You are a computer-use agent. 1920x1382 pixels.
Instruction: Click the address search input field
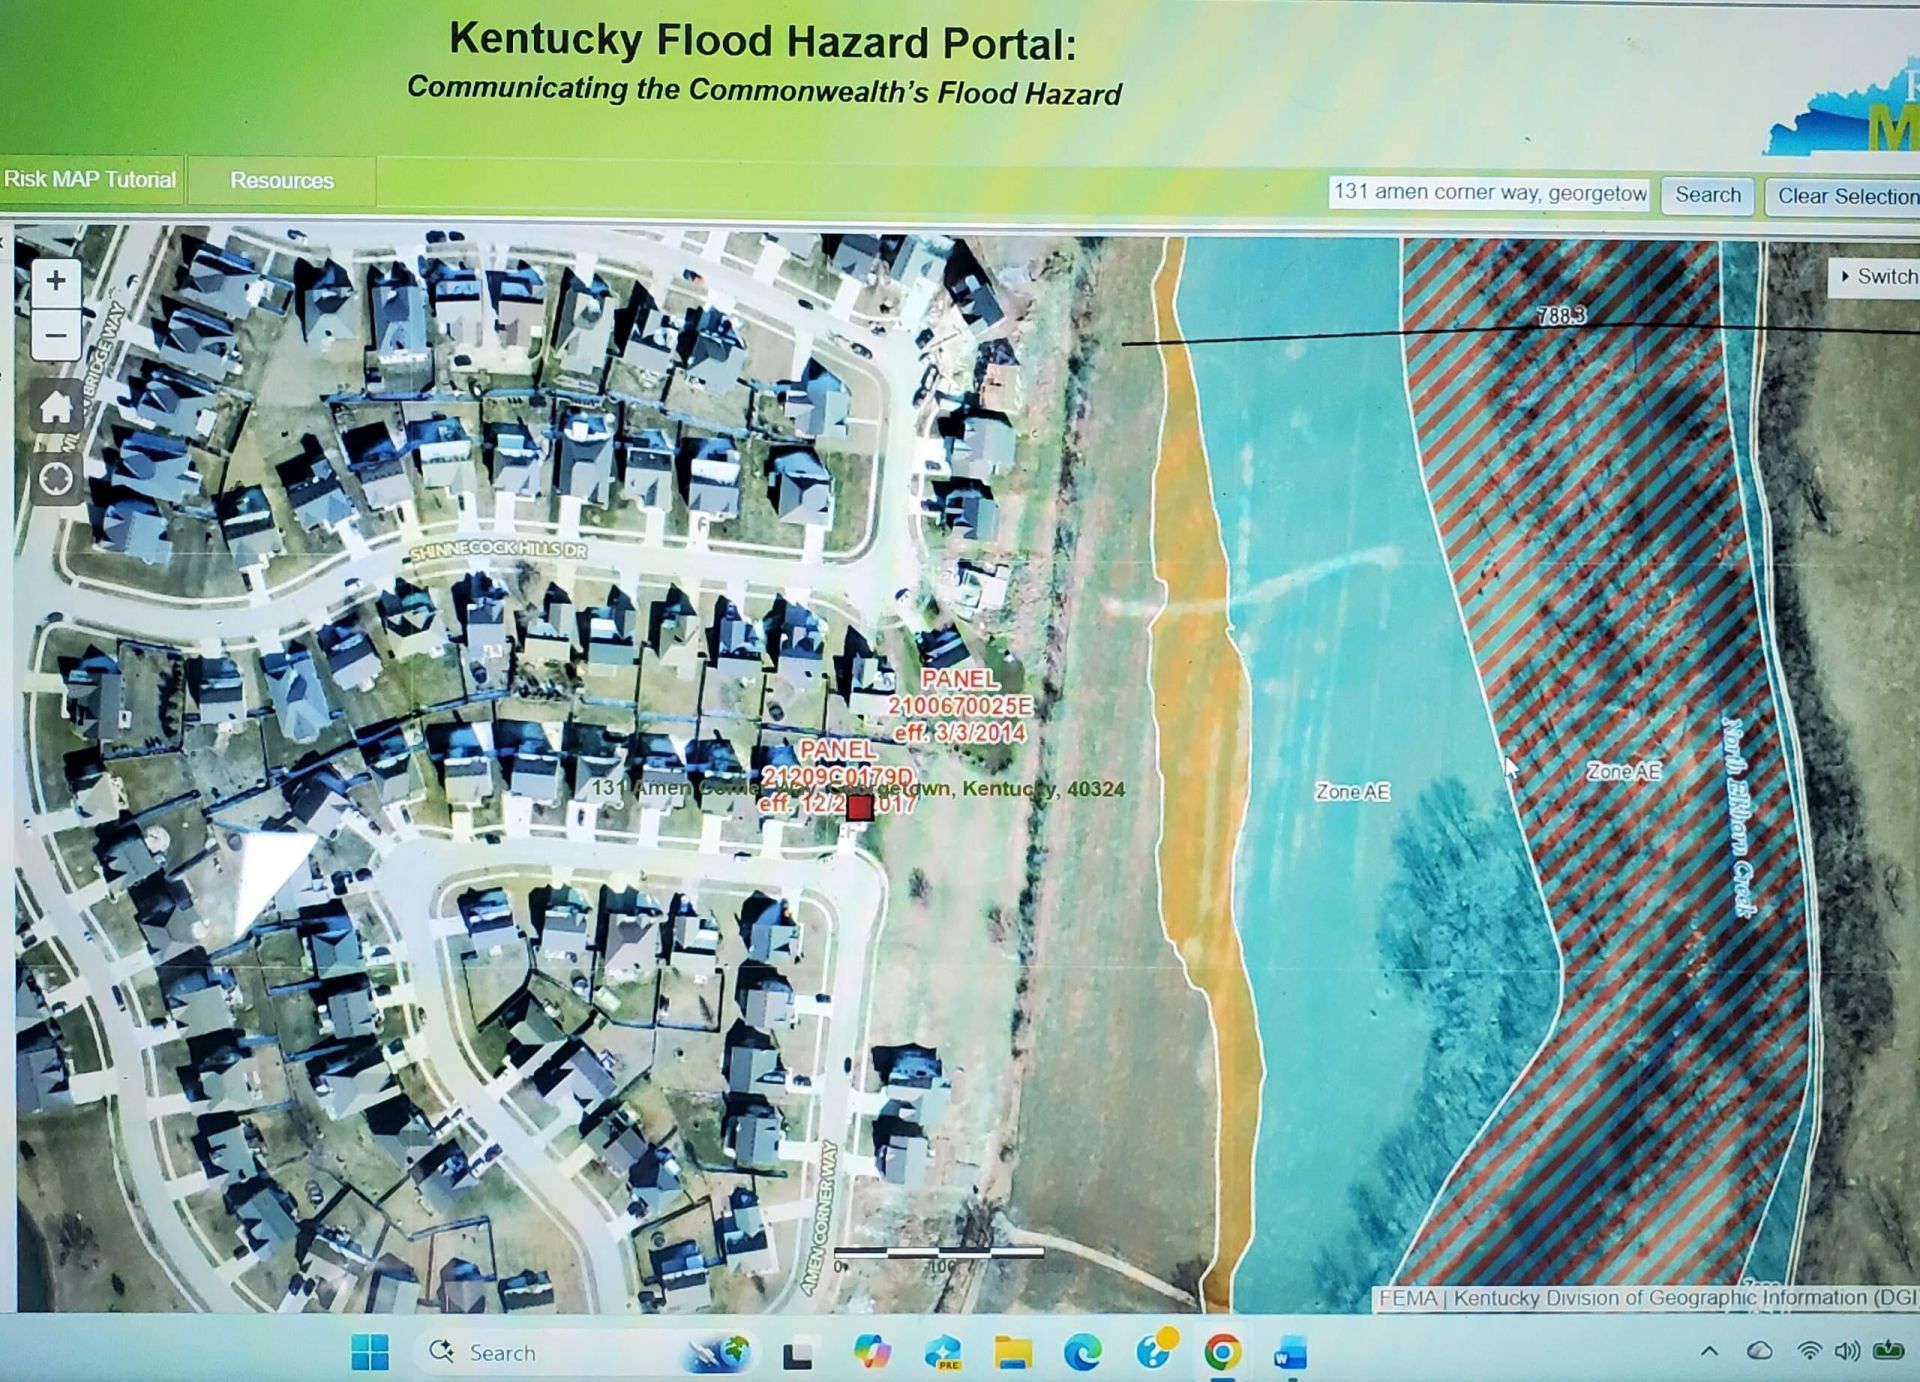(x=1488, y=193)
